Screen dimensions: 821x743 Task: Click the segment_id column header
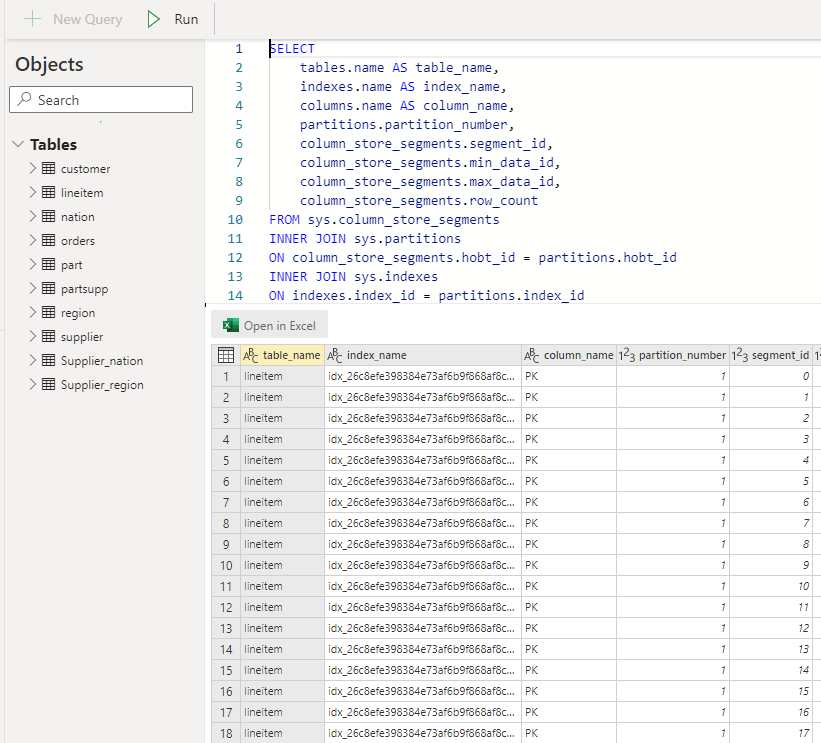point(771,355)
